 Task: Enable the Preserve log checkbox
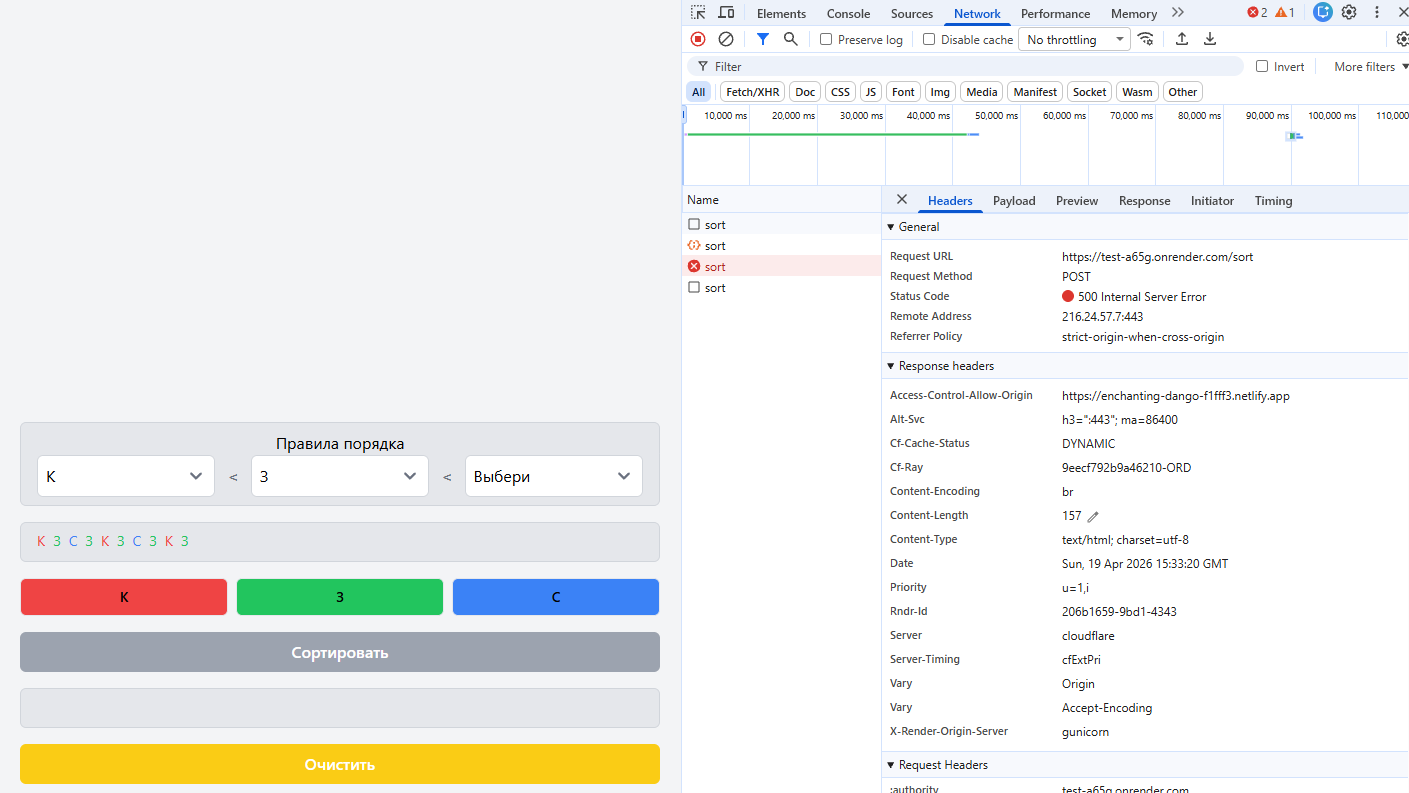point(826,40)
